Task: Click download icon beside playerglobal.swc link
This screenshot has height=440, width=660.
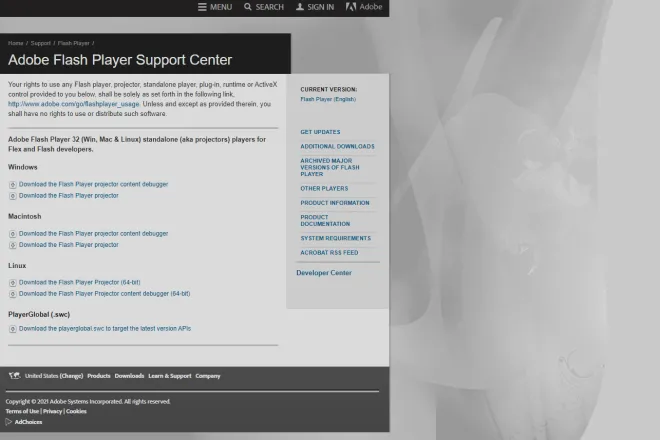Action: 13,329
